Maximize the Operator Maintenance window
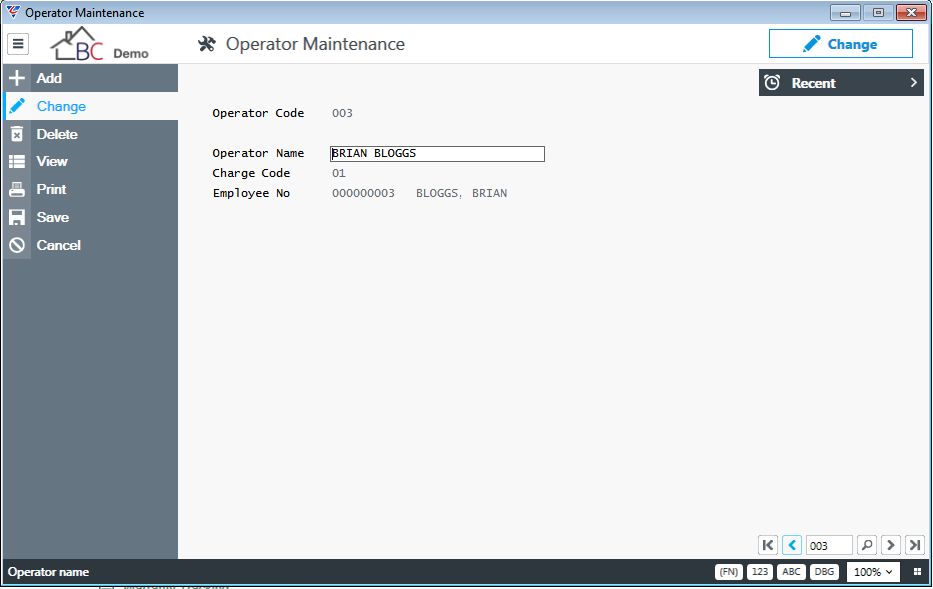Screen dimensions: 933x589 coord(878,12)
